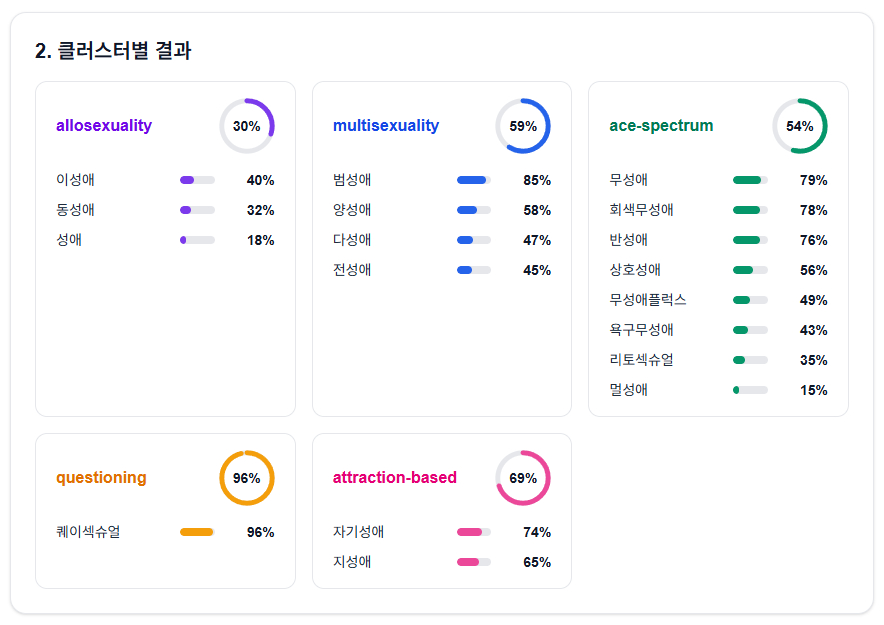
Task: Click the multisexuality 59% circular gauge
Action: [523, 126]
